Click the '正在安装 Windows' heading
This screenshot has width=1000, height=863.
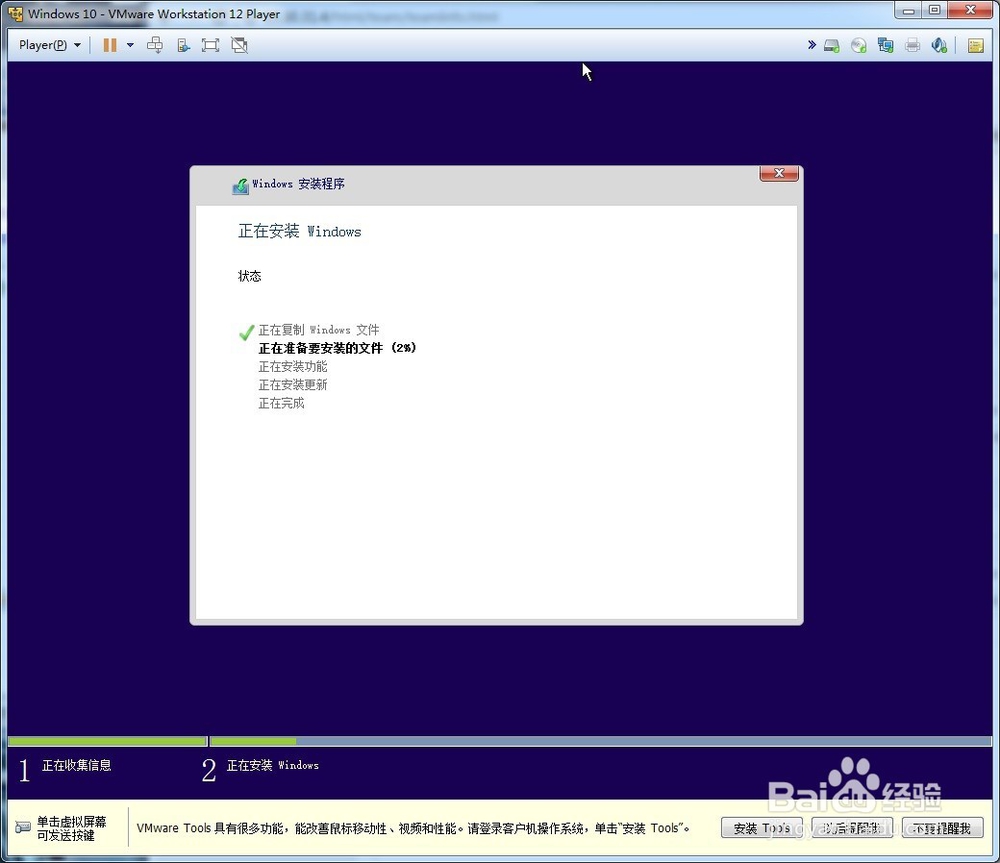coord(300,231)
